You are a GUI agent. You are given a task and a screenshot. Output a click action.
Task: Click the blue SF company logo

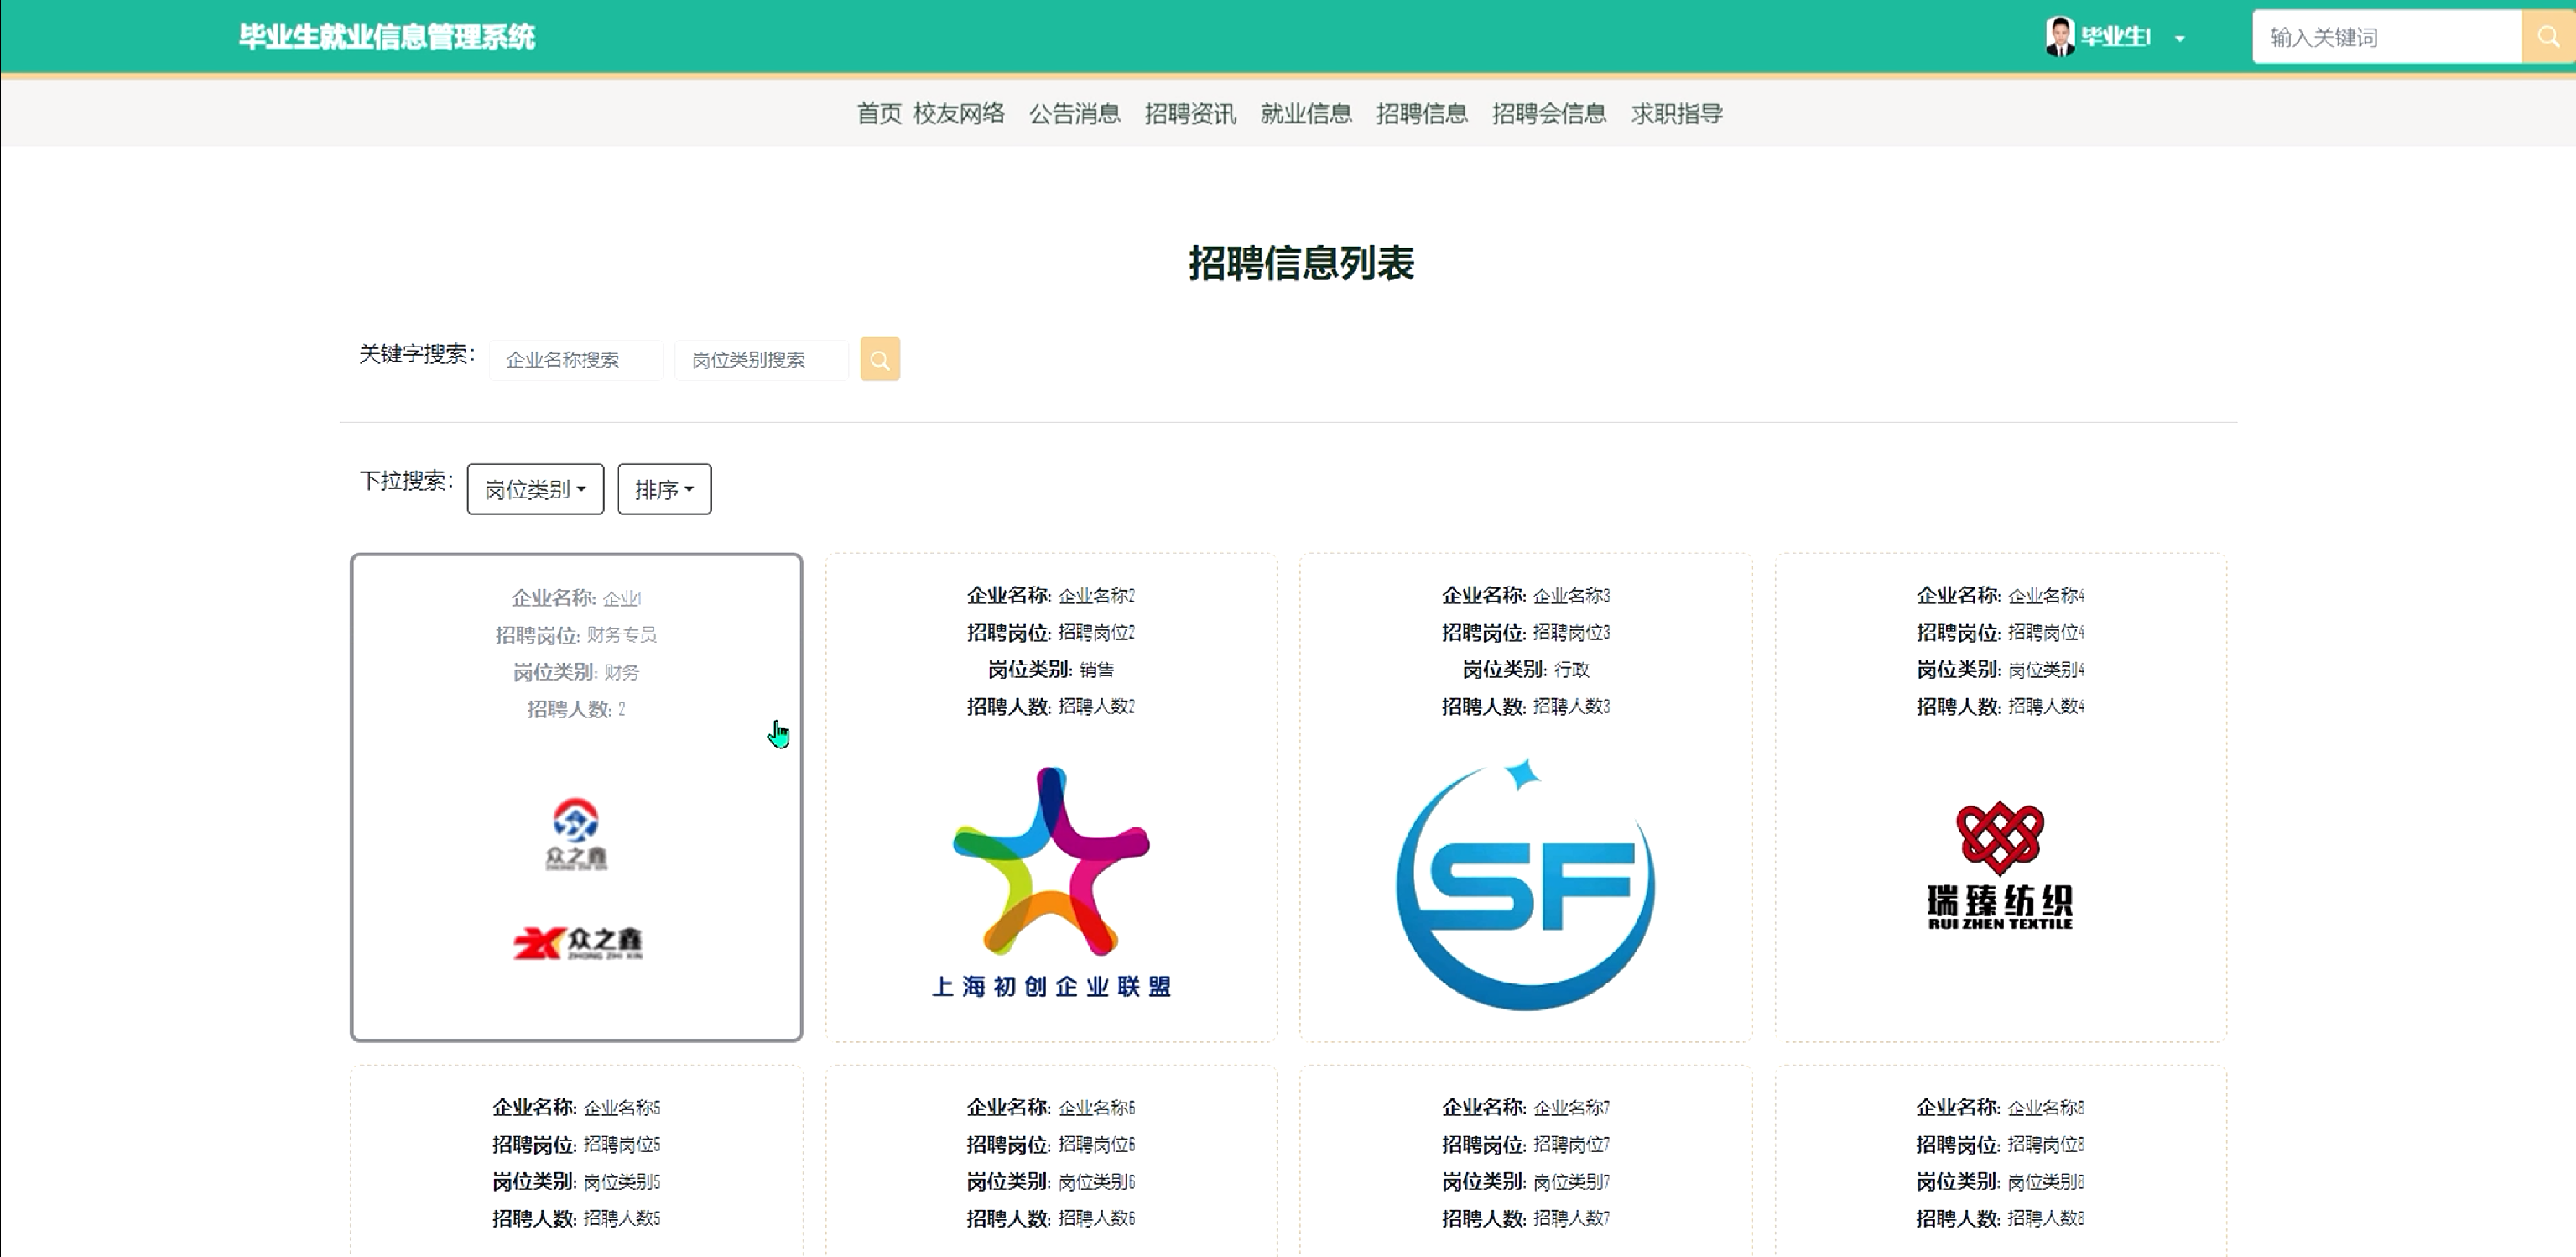point(1525,886)
